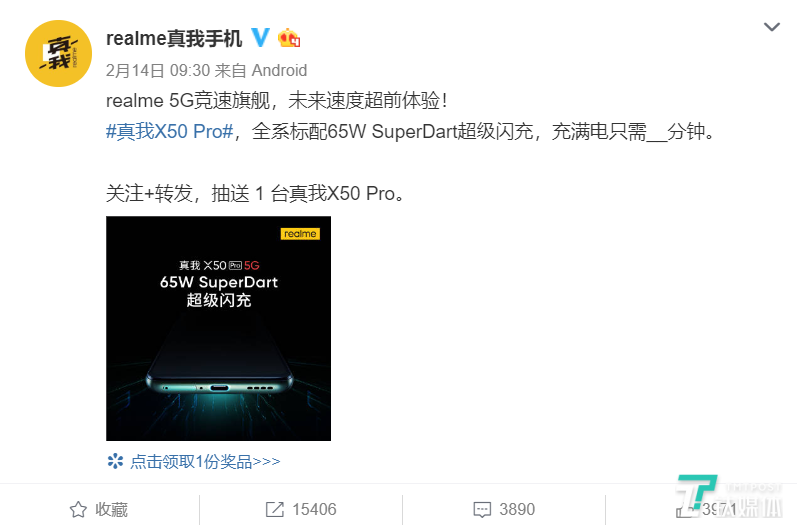Open the 15406 reposts count
Image resolution: width=797 pixels, height=532 pixels.
[x=314, y=509]
